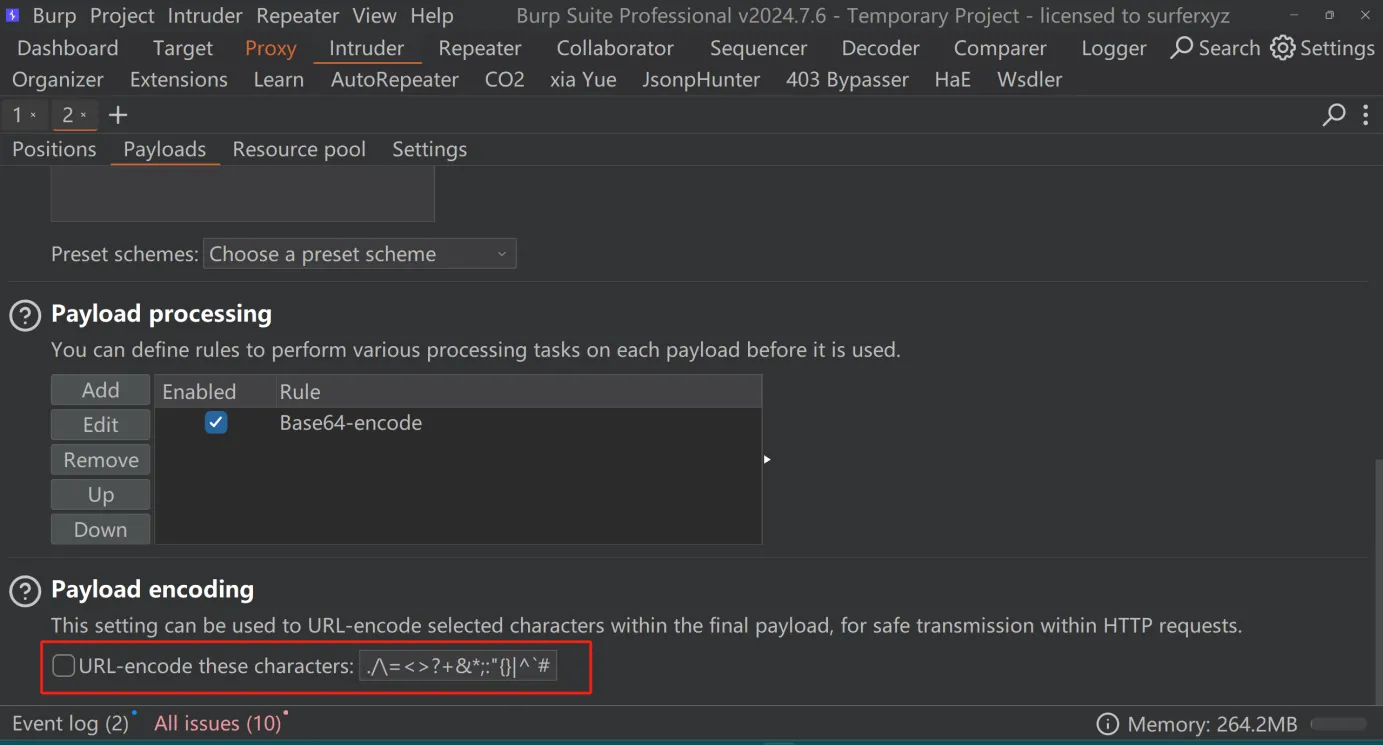Move rule Up button

click(x=101, y=495)
